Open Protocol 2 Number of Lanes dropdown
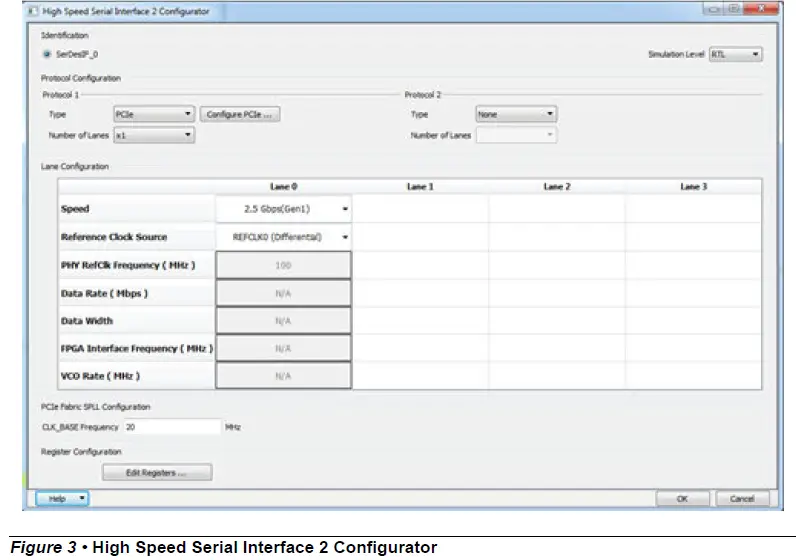Image resolution: width=796 pixels, height=560 pixels. tap(516, 135)
